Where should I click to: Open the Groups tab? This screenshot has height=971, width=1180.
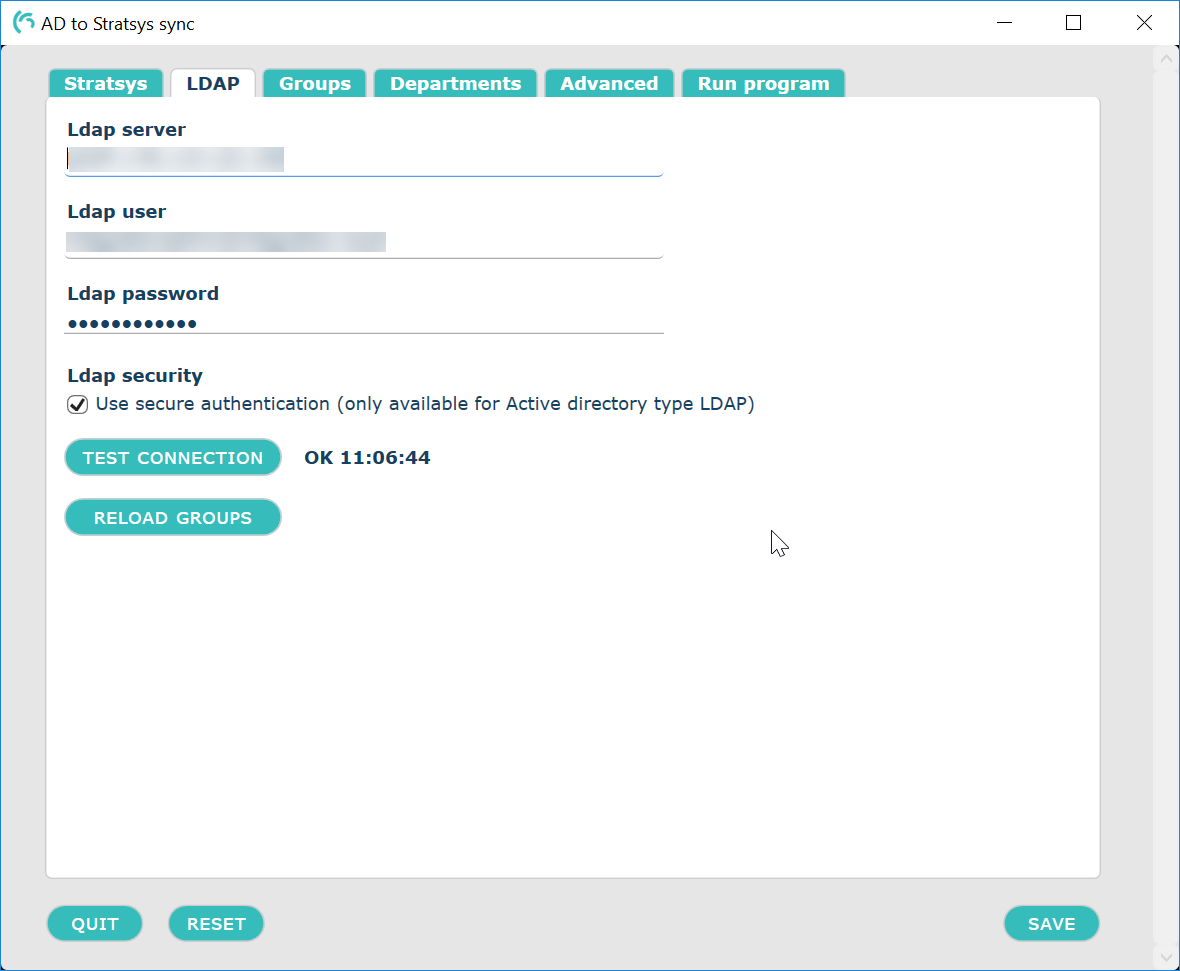pyautogui.click(x=315, y=84)
